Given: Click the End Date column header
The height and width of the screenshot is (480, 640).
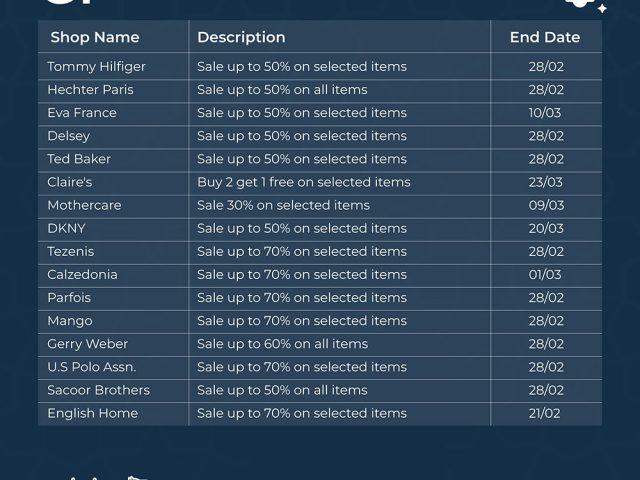Looking at the screenshot, I should point(545,37).
